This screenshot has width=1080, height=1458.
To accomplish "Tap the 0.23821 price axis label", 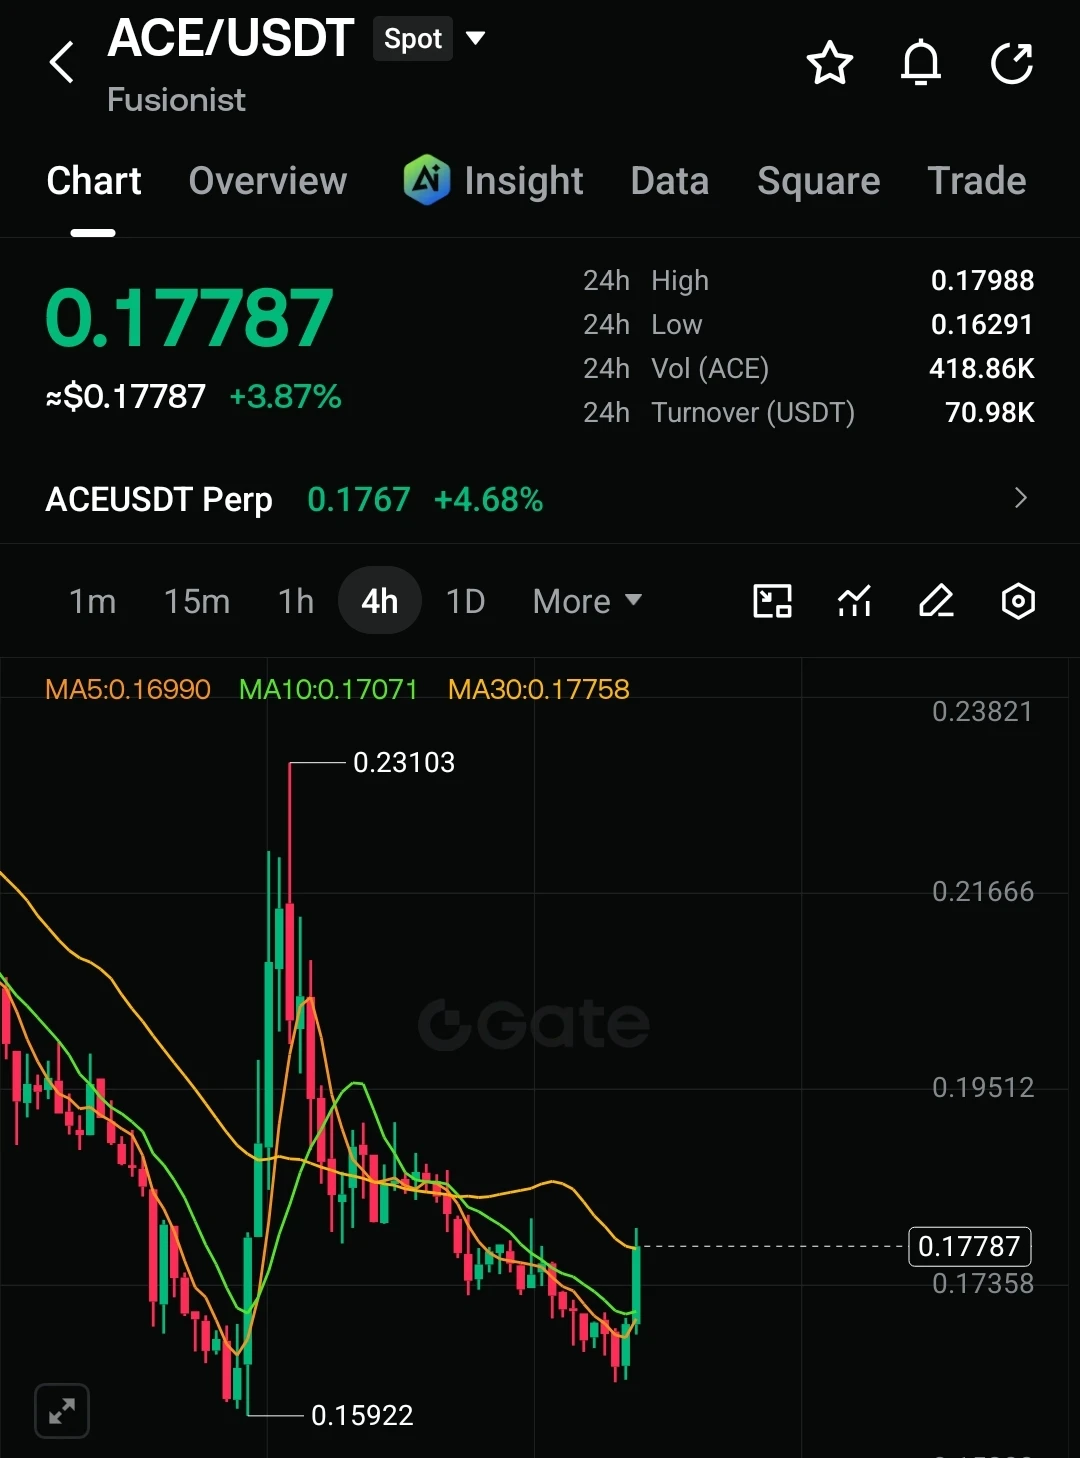I will pyautogui.click(x=982, y=711).
